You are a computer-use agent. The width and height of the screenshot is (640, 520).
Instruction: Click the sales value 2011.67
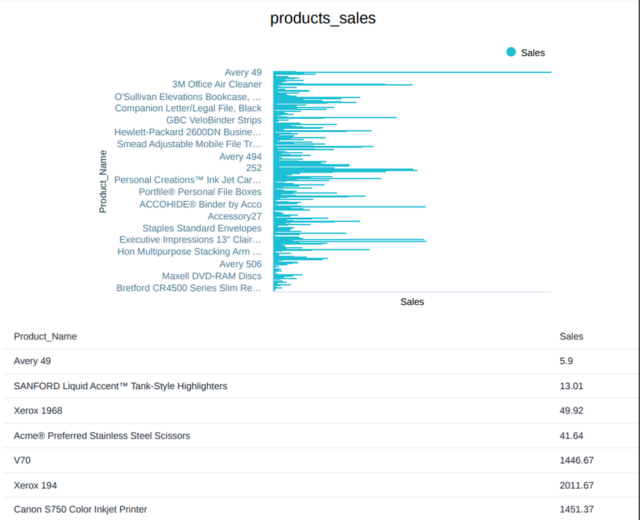coord(576,486)
